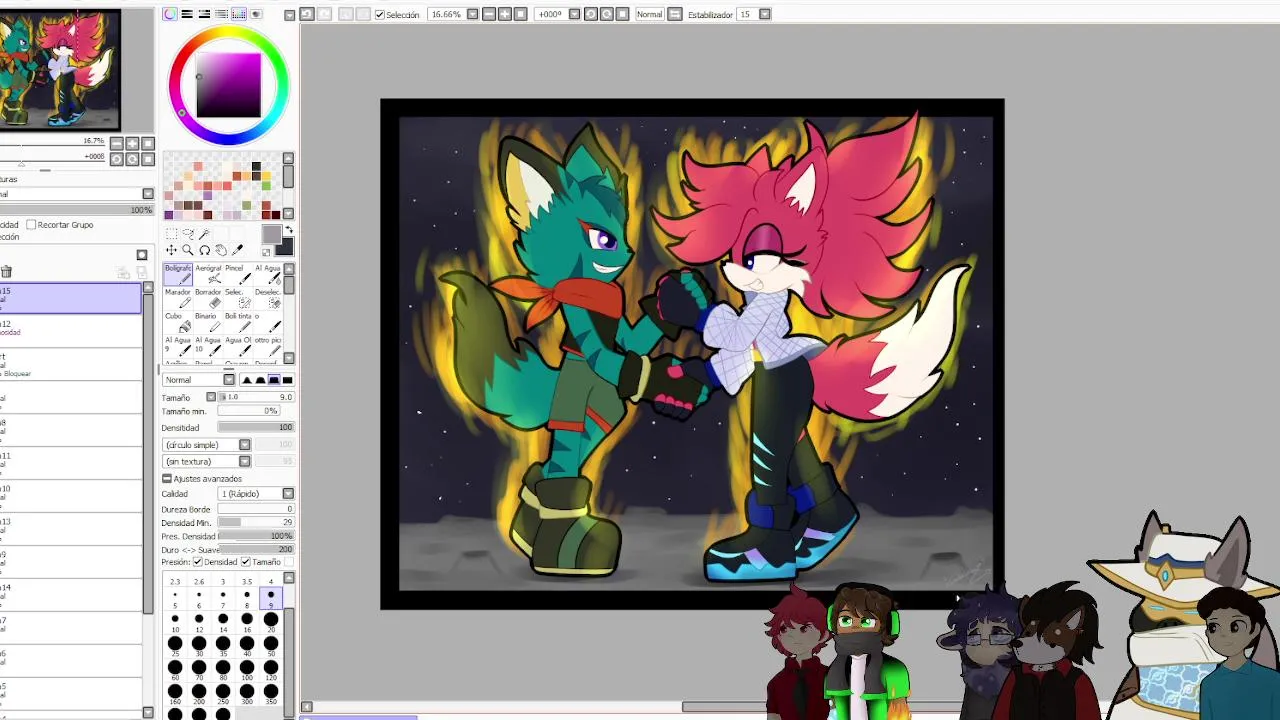Open the Tamaño size multiplier dropdown
This screenshot has height=720, width=1280.
click(x=210, y=397)
